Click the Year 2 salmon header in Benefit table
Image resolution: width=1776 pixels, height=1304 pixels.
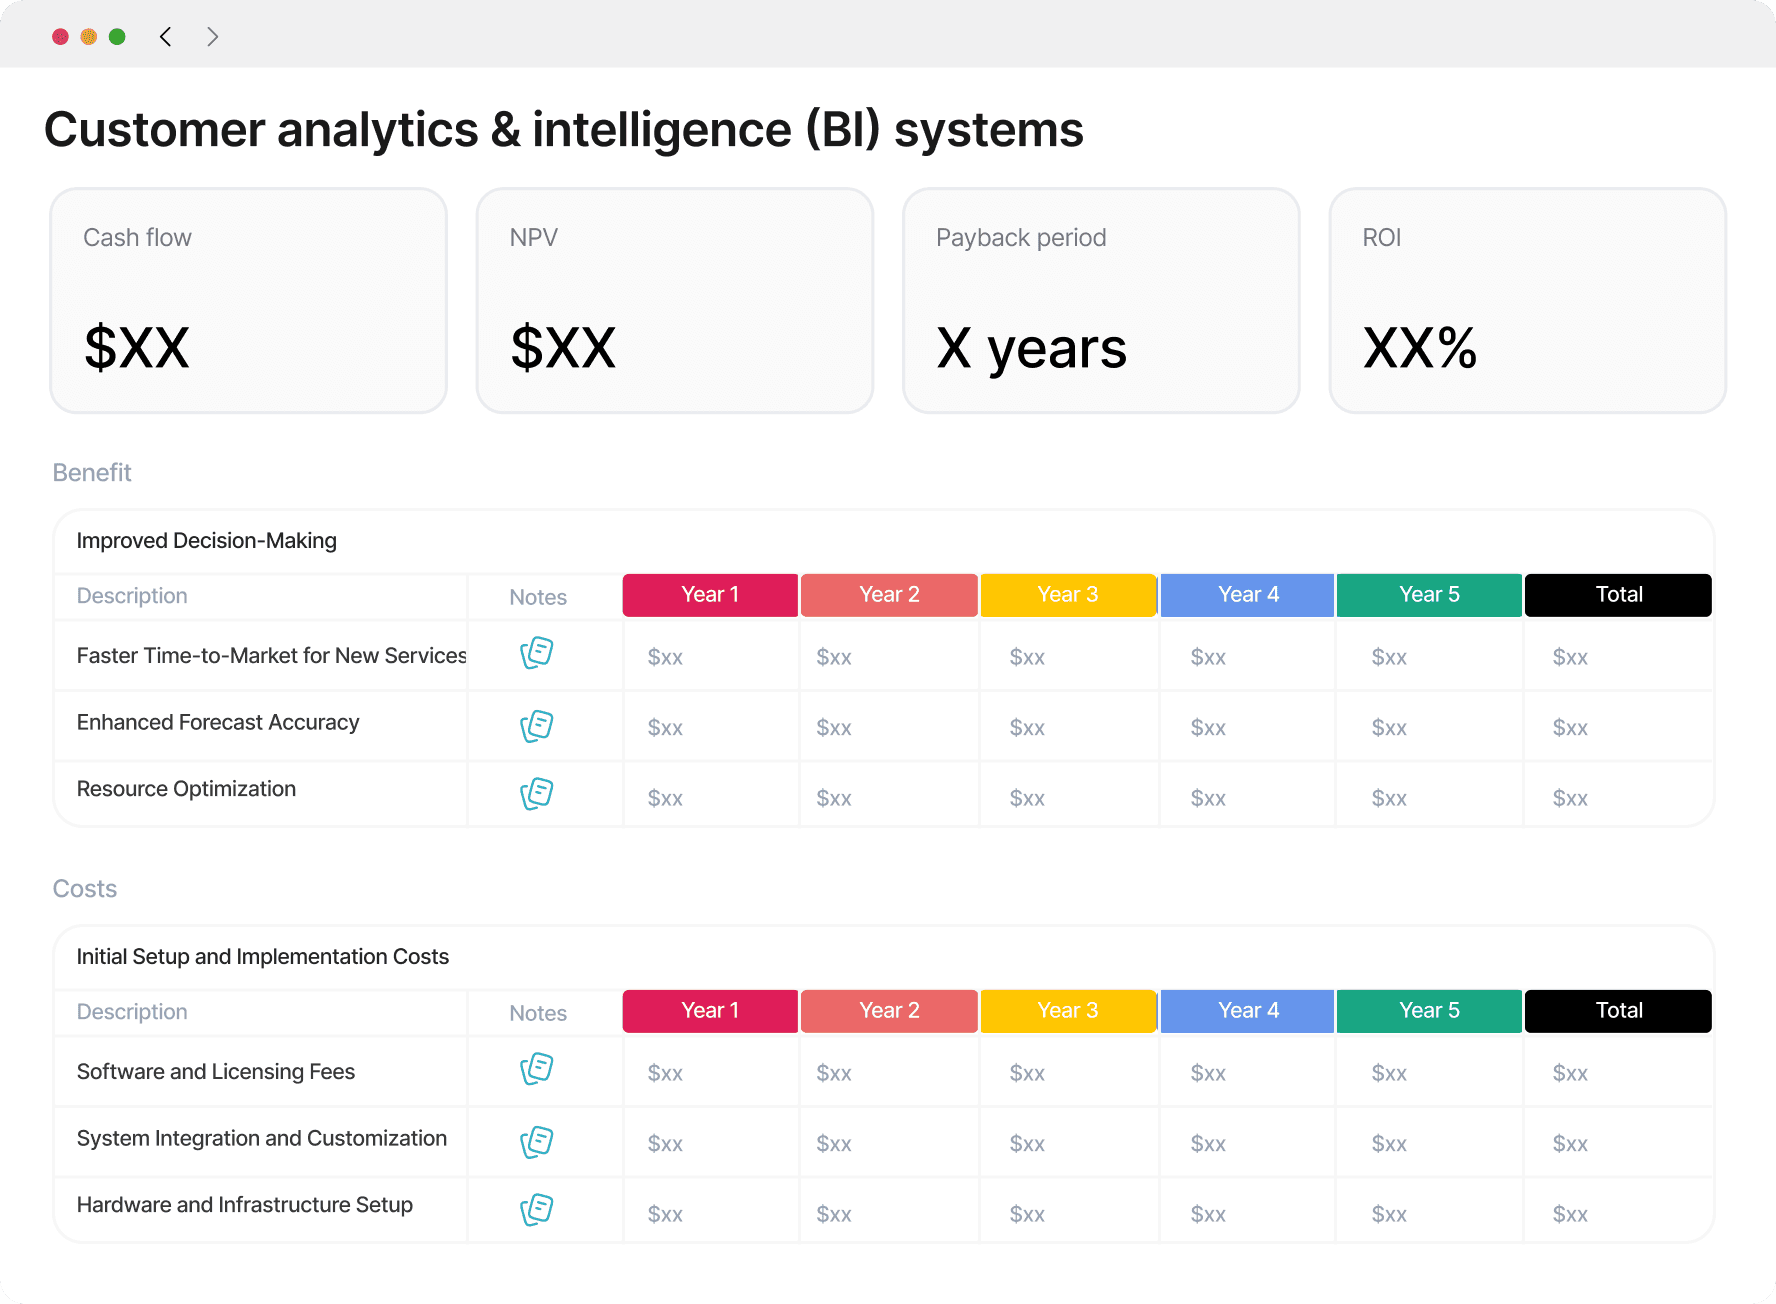tap(889, 594)
